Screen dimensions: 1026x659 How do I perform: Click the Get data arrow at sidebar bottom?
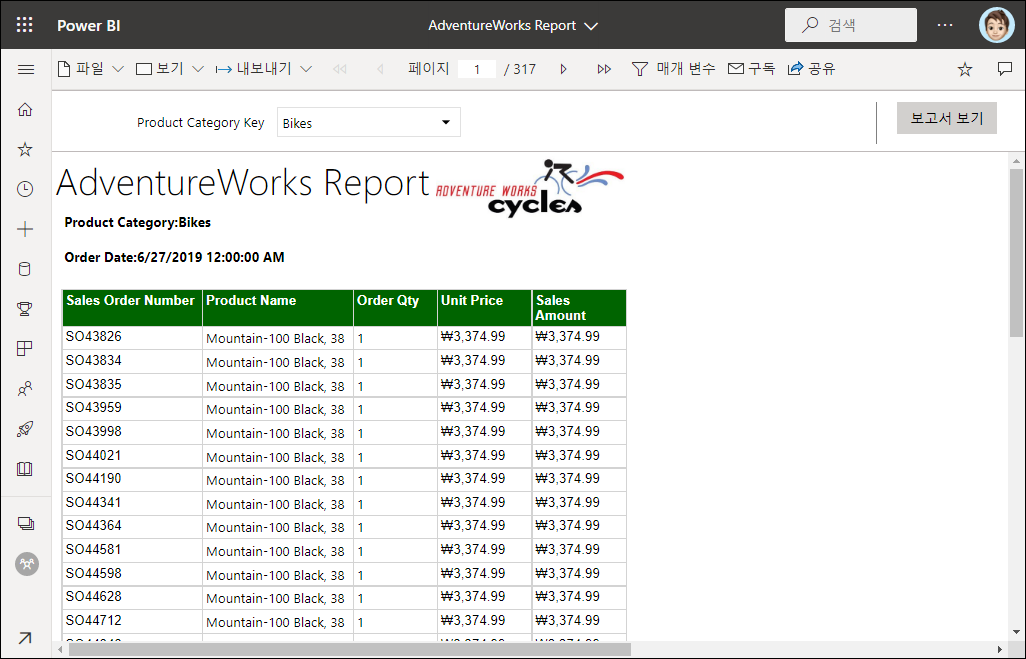coord(25,637)
